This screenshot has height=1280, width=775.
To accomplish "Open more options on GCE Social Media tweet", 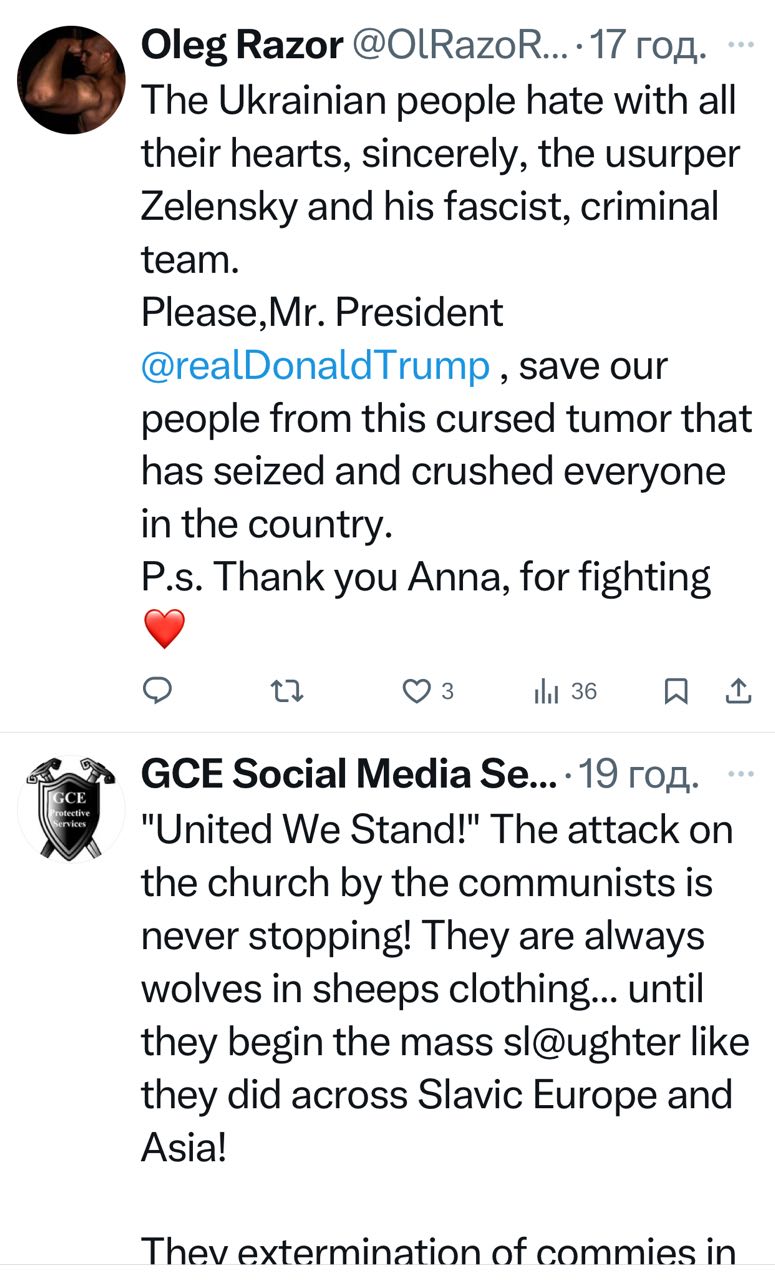I will [x=739, y=774].
